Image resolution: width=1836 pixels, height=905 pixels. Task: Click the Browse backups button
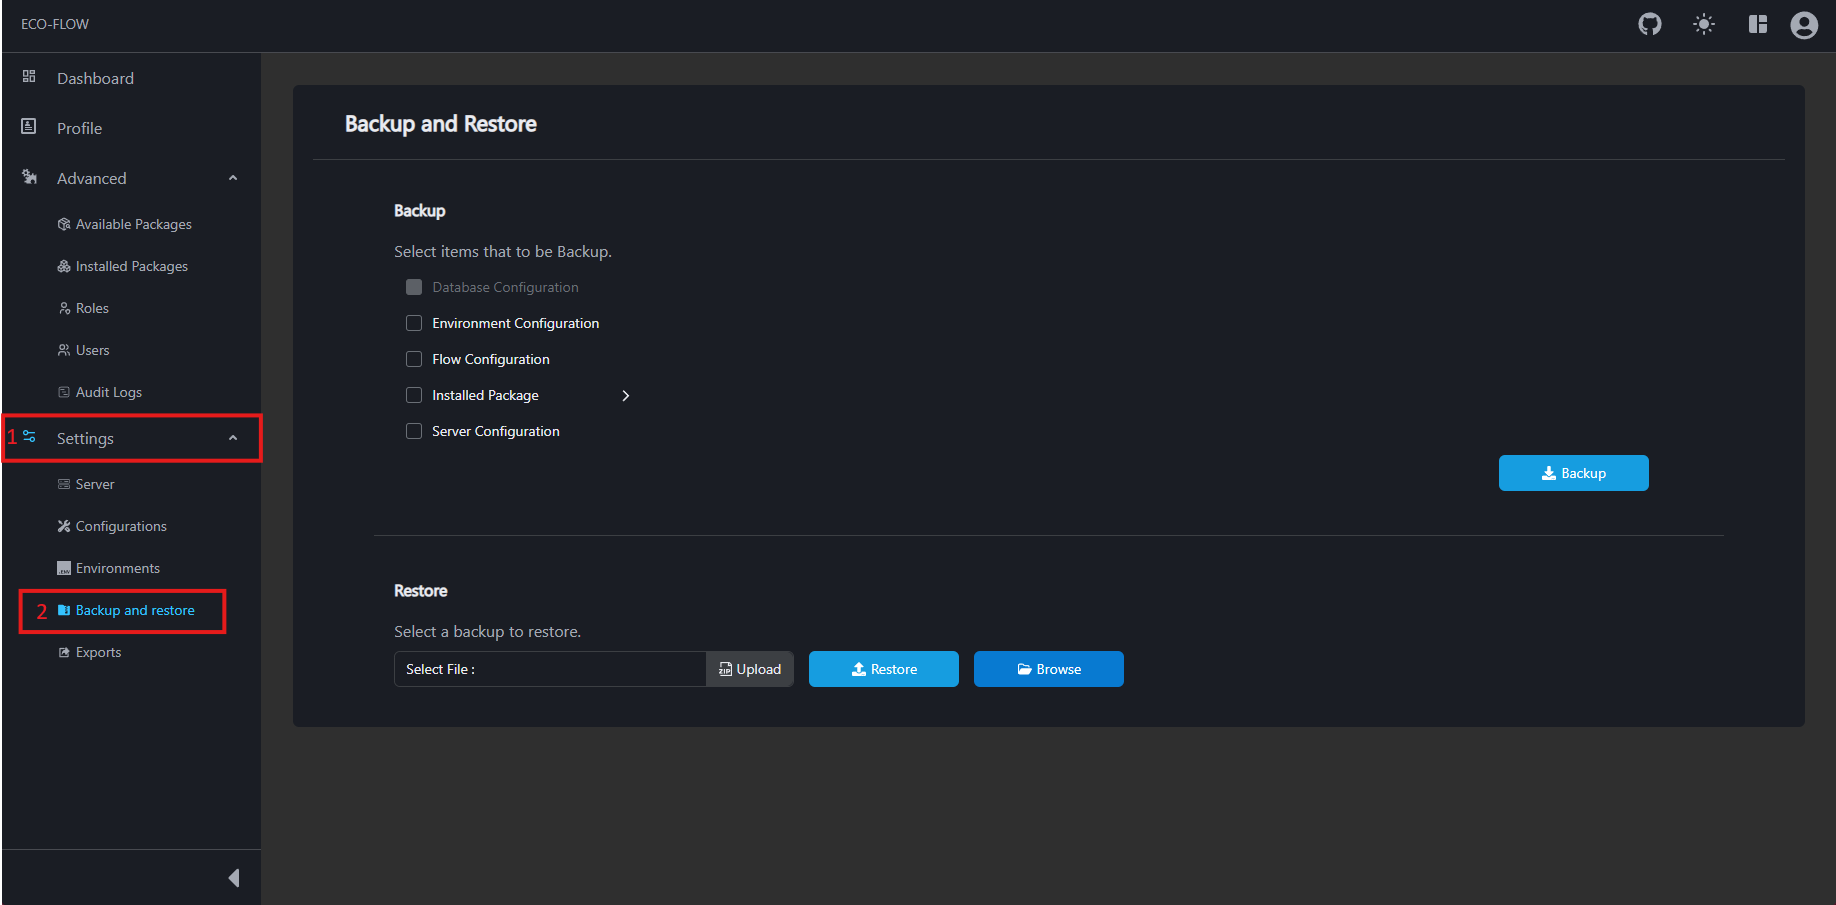click(x=1049, y=669)
